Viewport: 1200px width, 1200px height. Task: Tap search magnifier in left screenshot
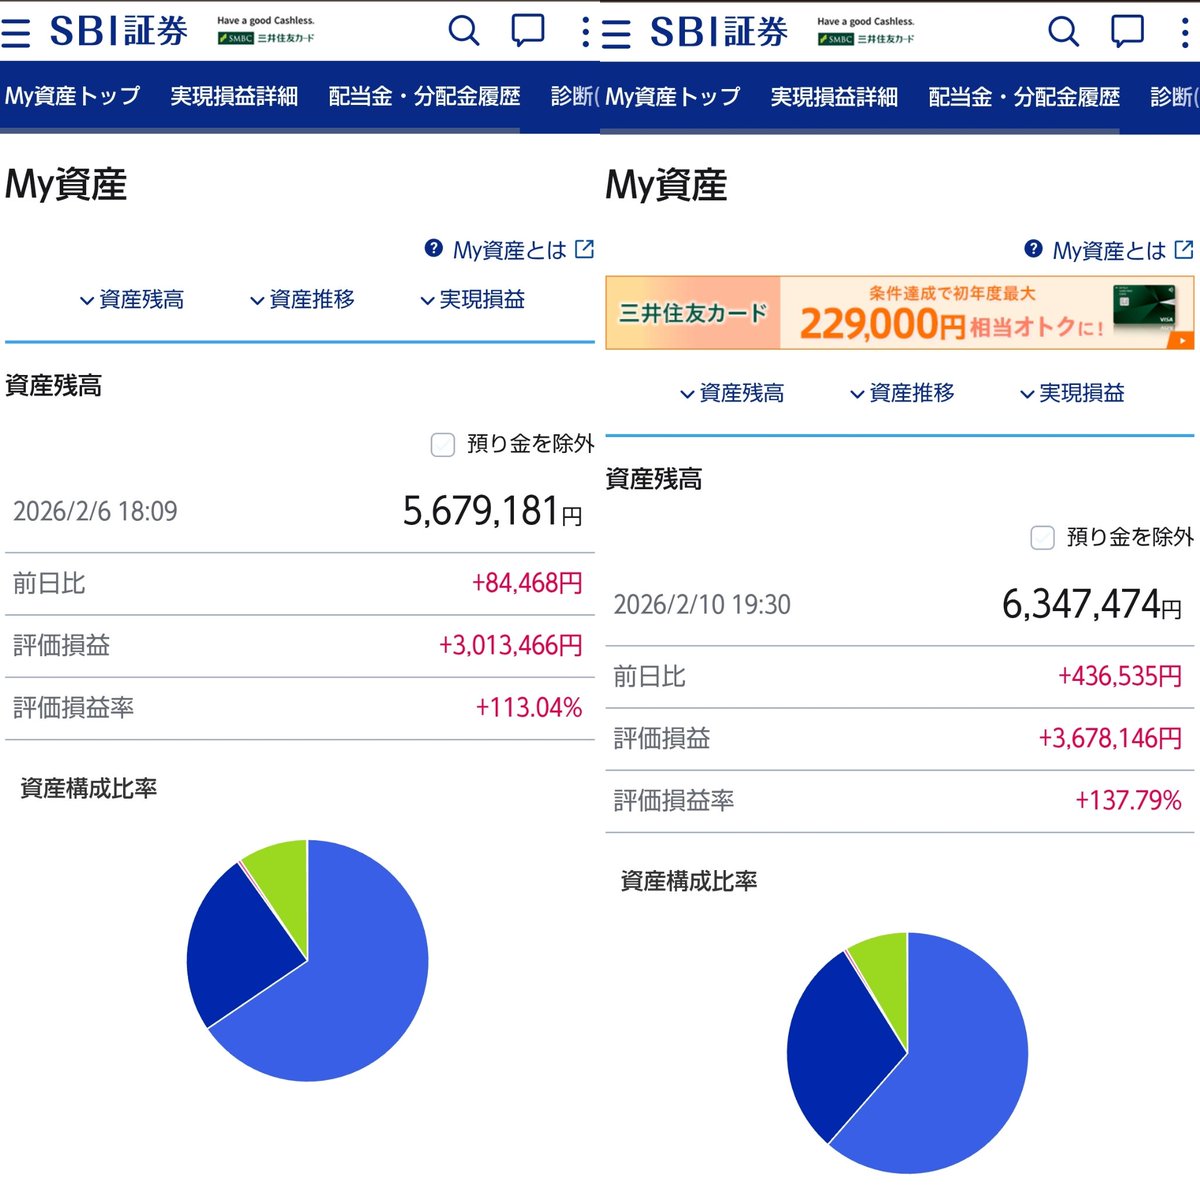point(463,31)
